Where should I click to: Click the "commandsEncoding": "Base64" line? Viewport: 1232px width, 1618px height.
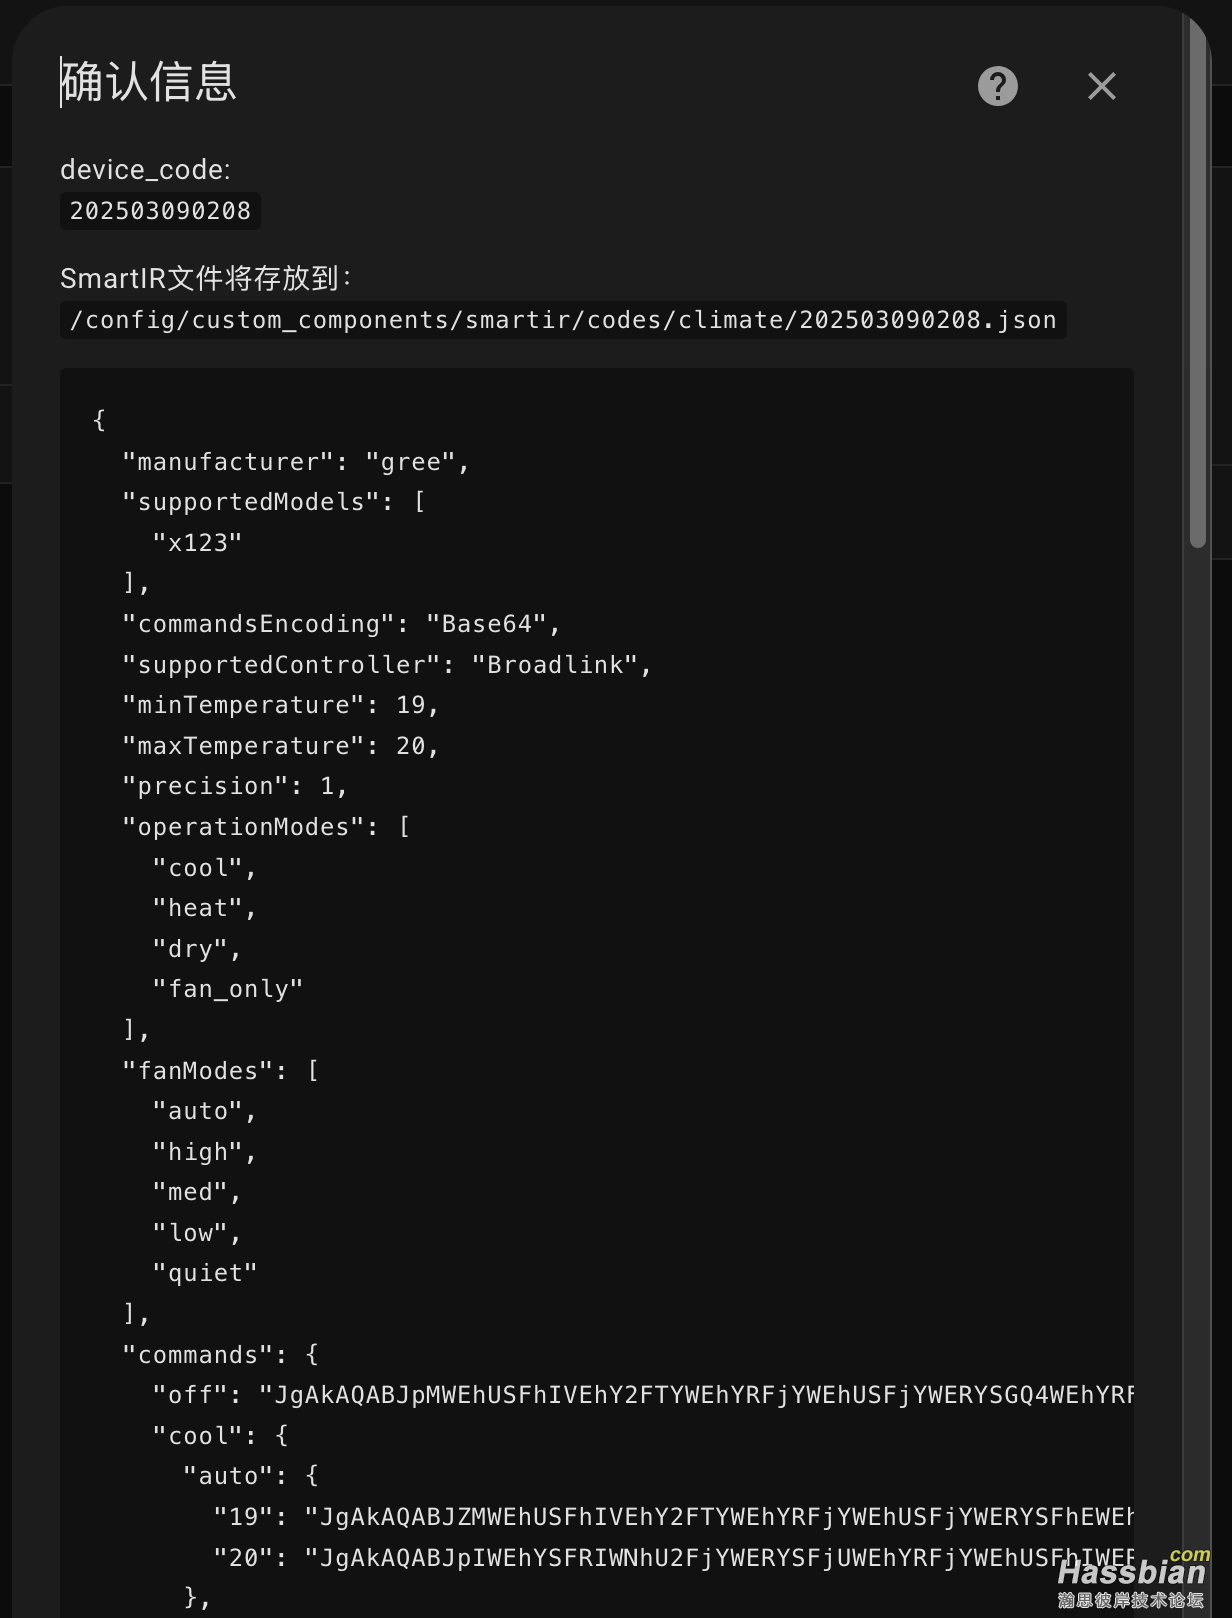point(342,624)
